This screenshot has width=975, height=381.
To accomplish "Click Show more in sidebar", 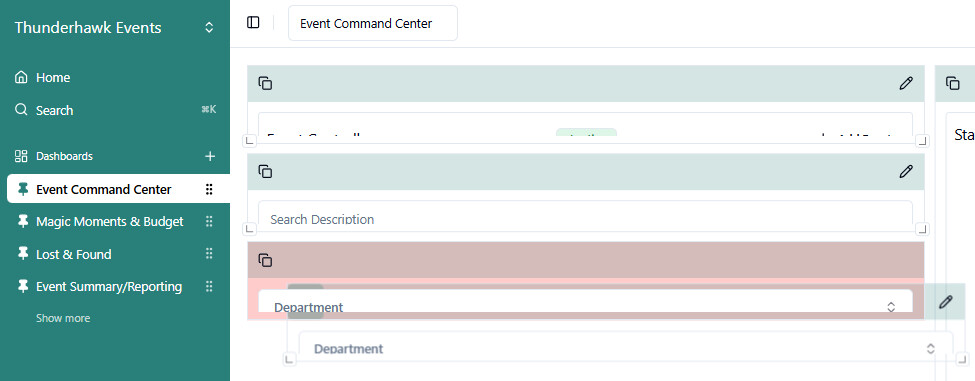I will pos(63,318).
